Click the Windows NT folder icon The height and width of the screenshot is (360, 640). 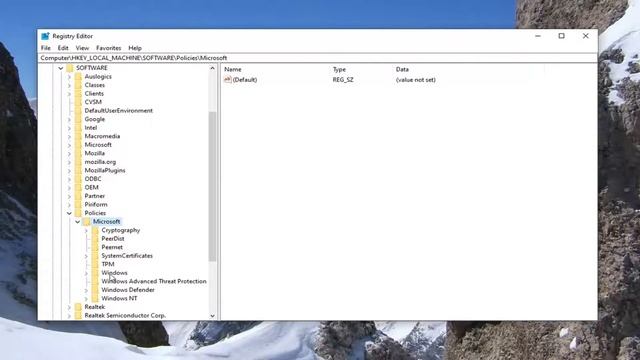click(x=95, y=298)
